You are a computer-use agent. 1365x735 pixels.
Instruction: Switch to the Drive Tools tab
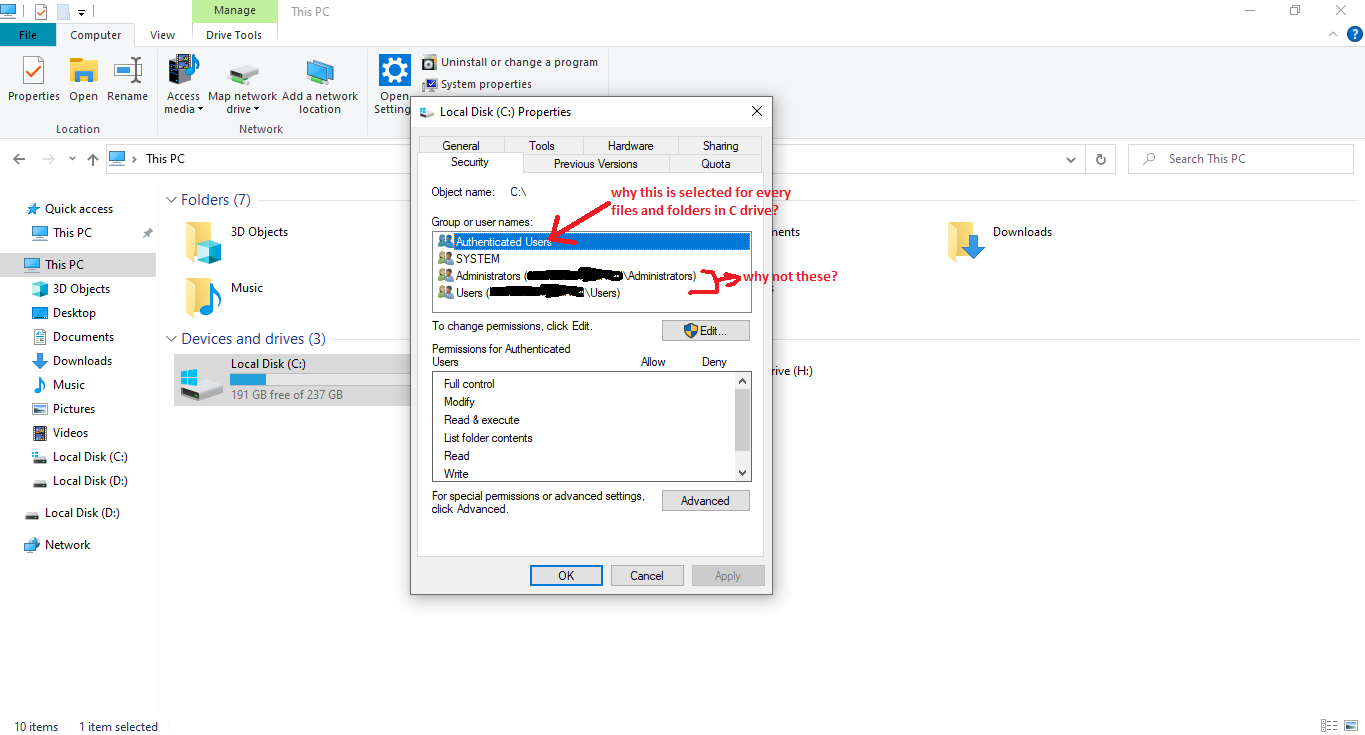(x=234, y=35)
